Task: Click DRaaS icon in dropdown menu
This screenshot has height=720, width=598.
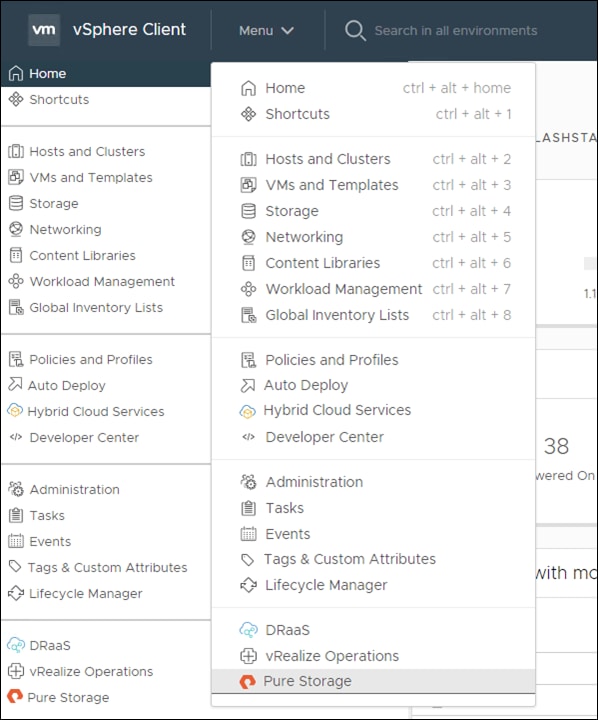Action: click(x=248, y=630)
